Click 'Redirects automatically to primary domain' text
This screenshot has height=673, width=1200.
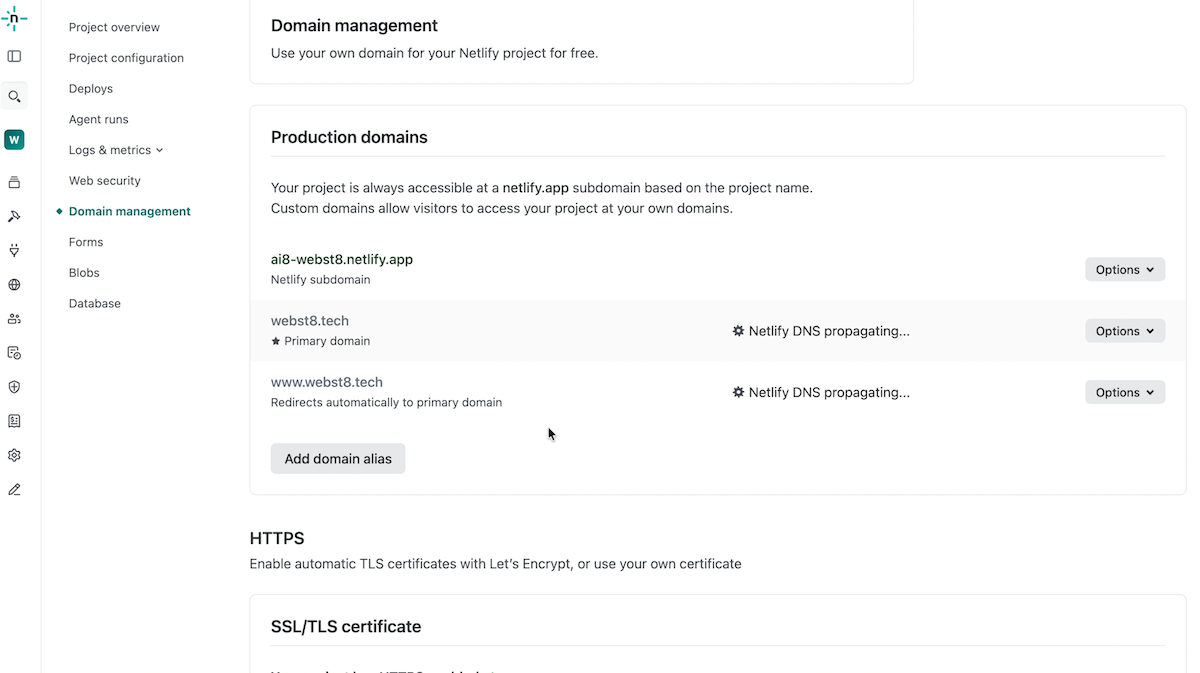click(x=386, y=402)
